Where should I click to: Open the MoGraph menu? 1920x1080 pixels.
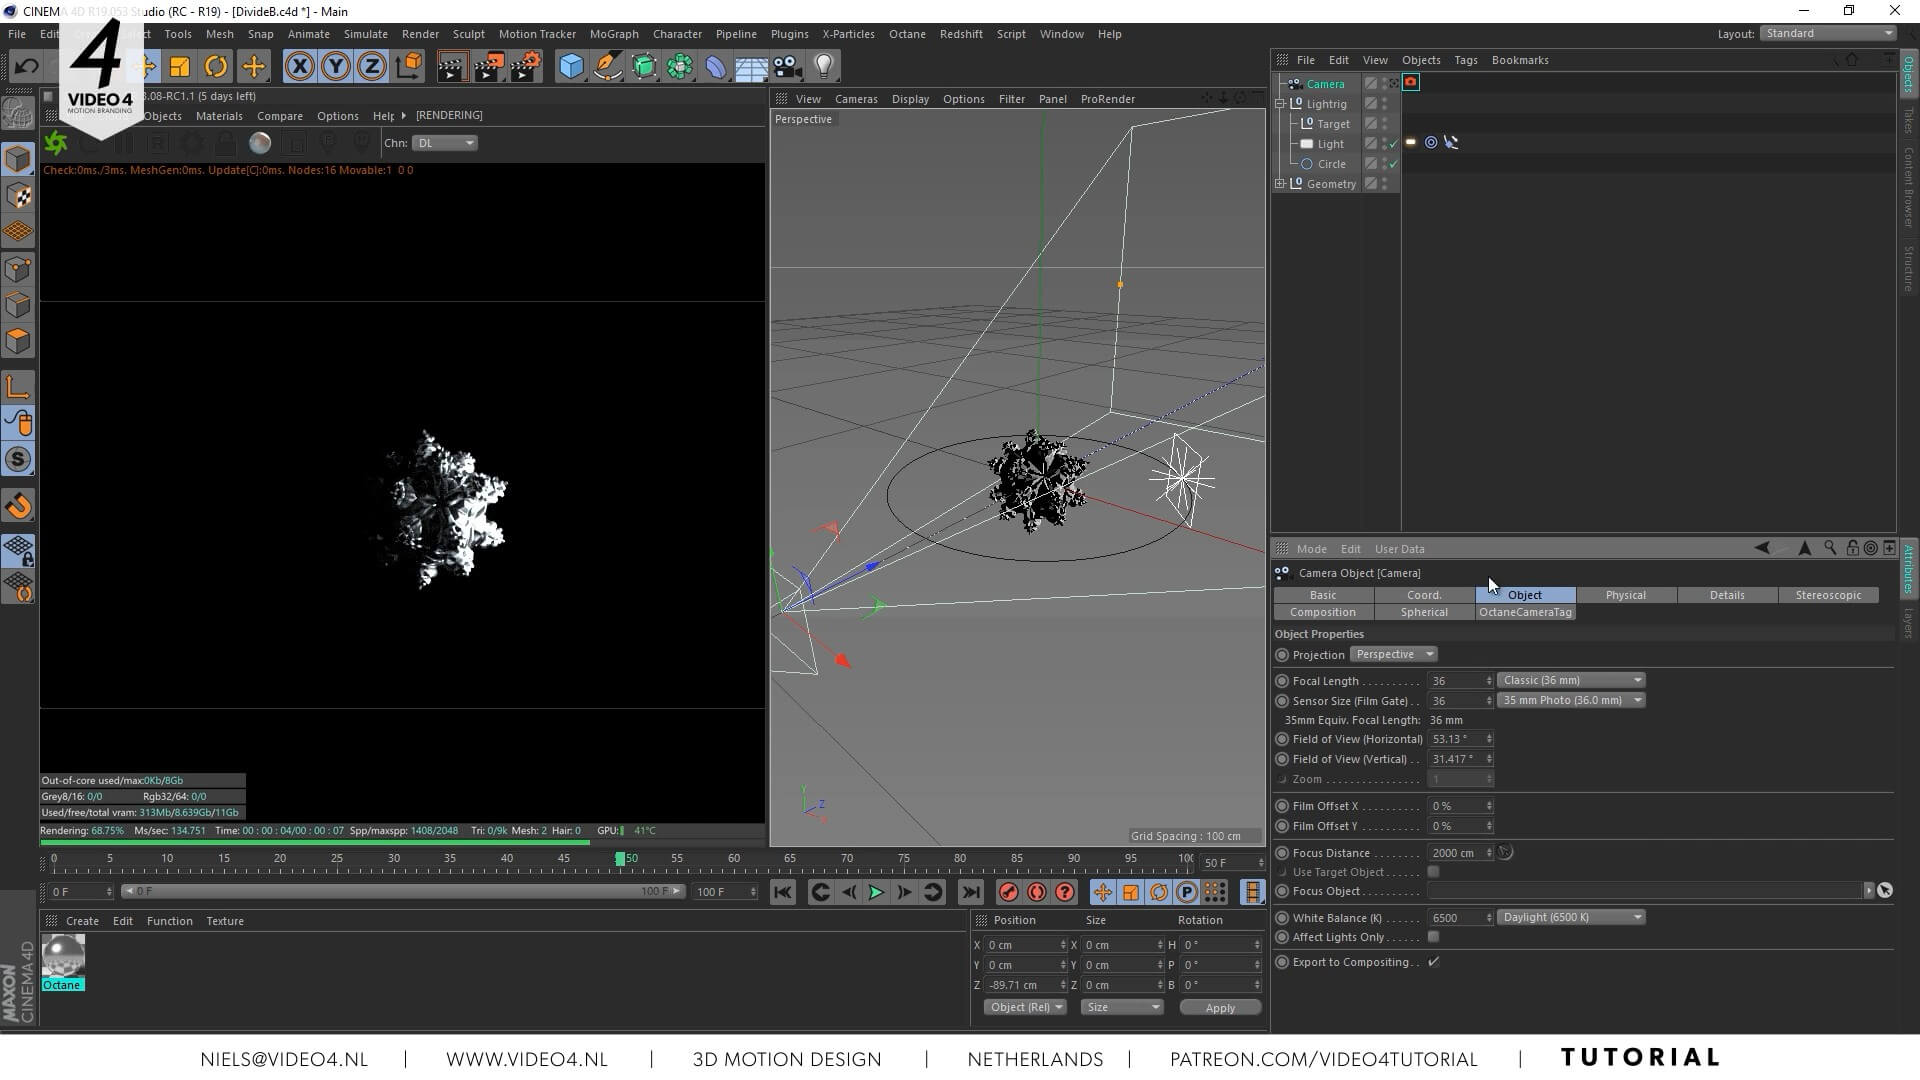613,34
